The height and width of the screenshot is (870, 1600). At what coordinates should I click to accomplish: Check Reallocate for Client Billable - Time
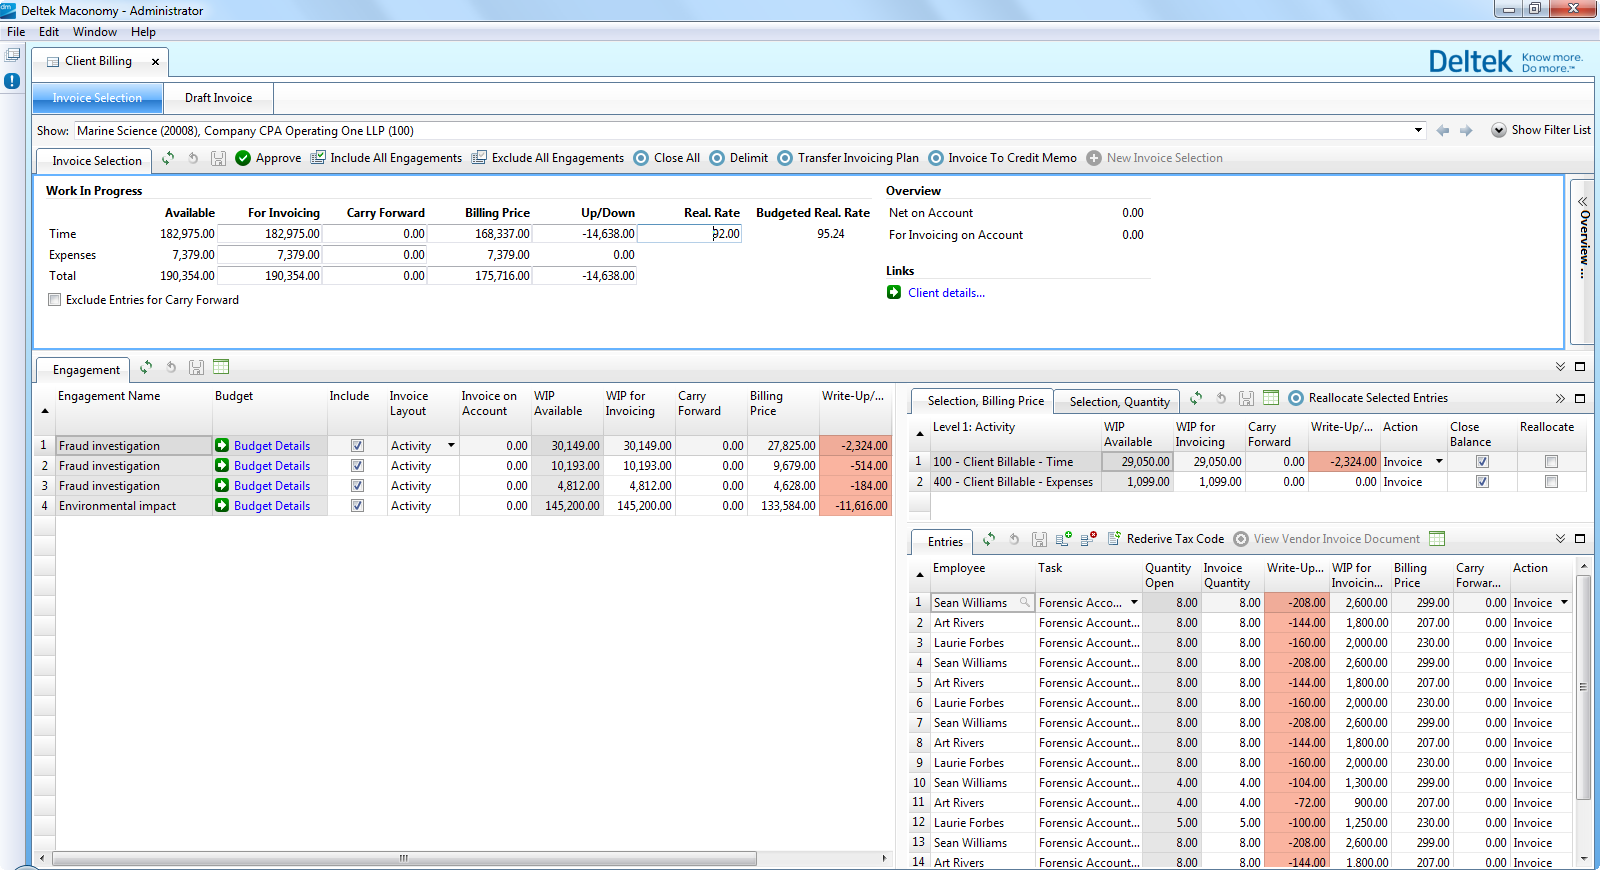1551,462
